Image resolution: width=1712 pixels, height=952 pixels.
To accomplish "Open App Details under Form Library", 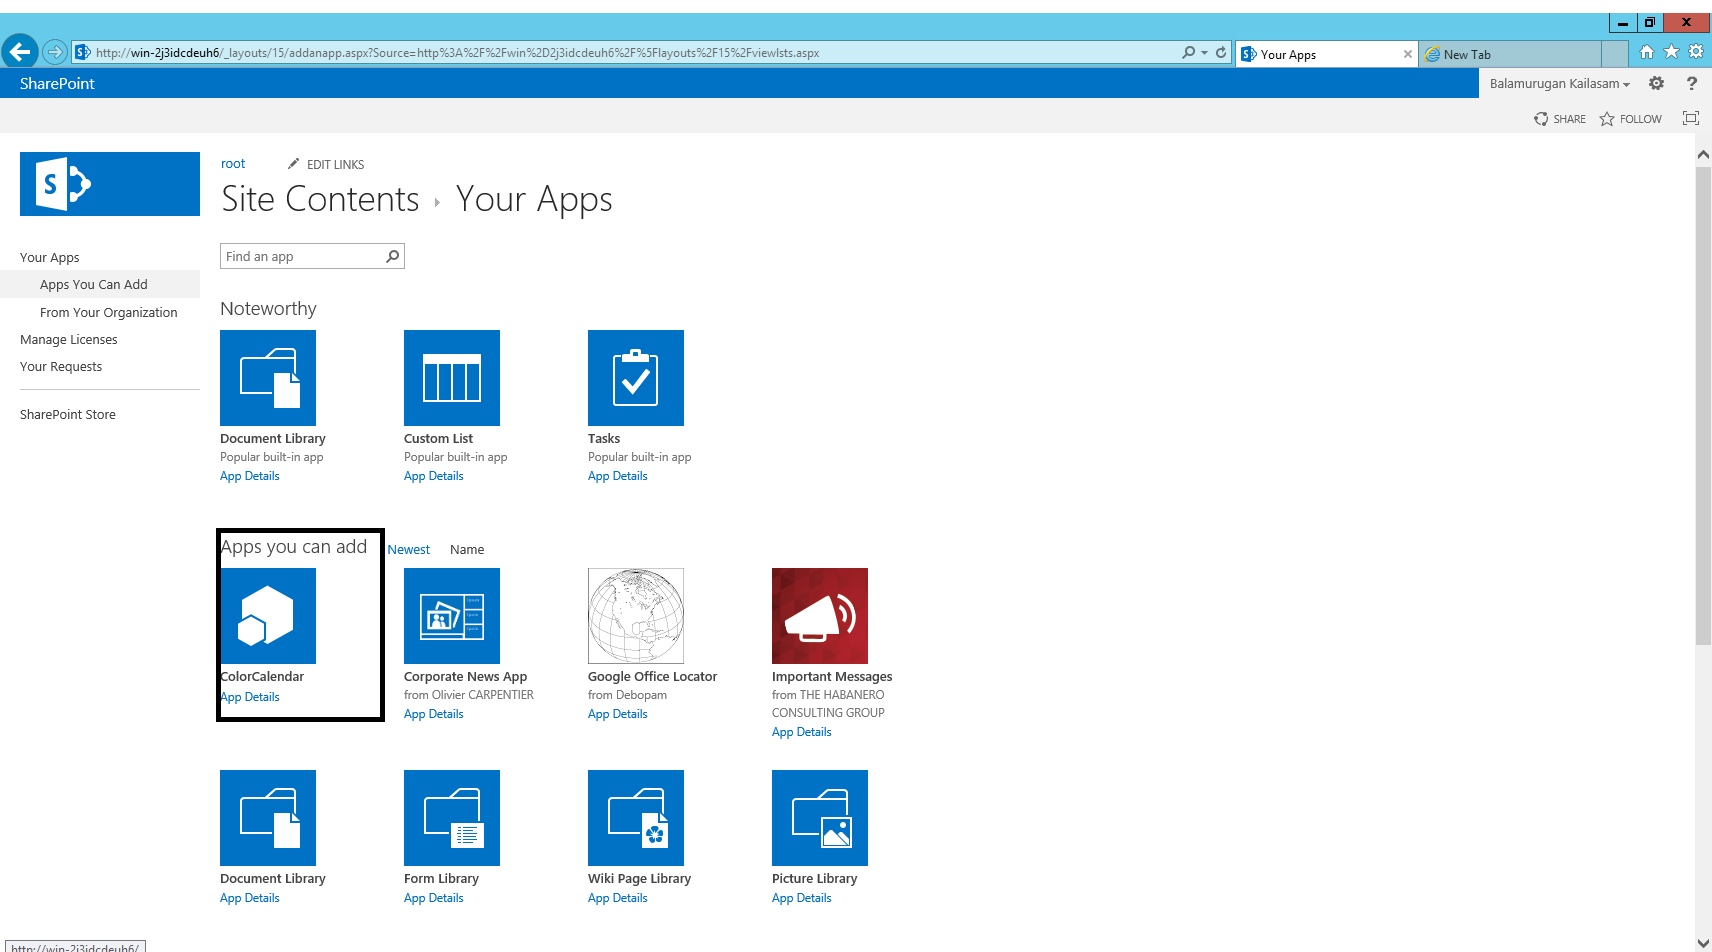I will pyautogui.click(x=434, y=898).
